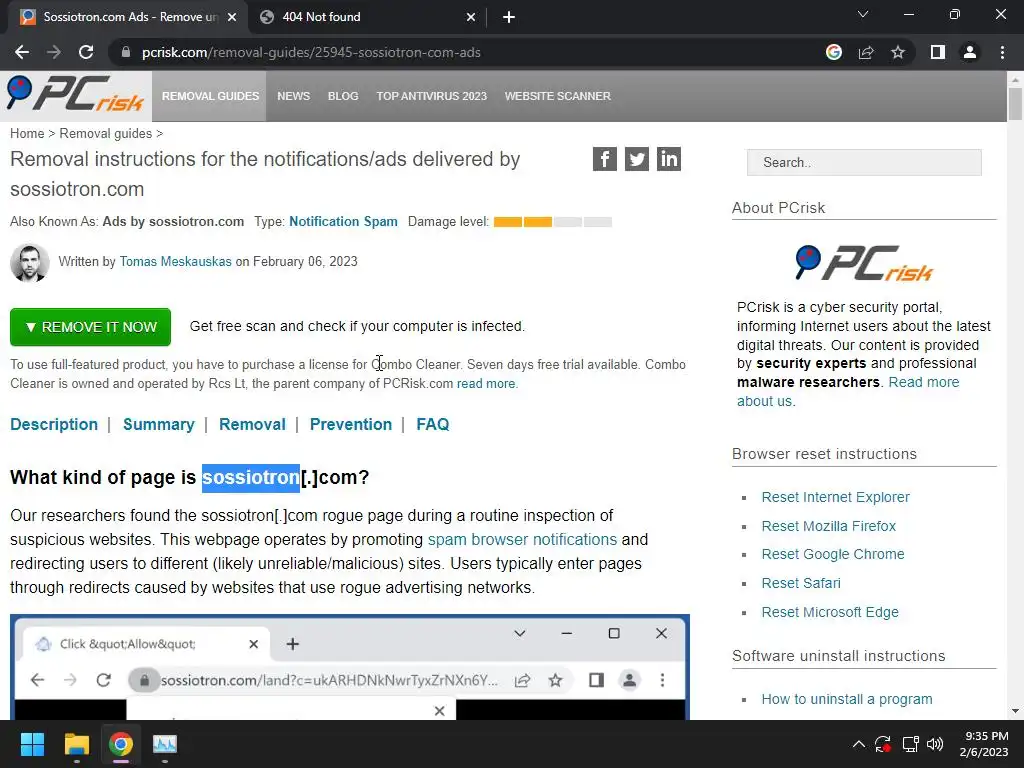
Task: Jump to Summary section
Action: 159,424
